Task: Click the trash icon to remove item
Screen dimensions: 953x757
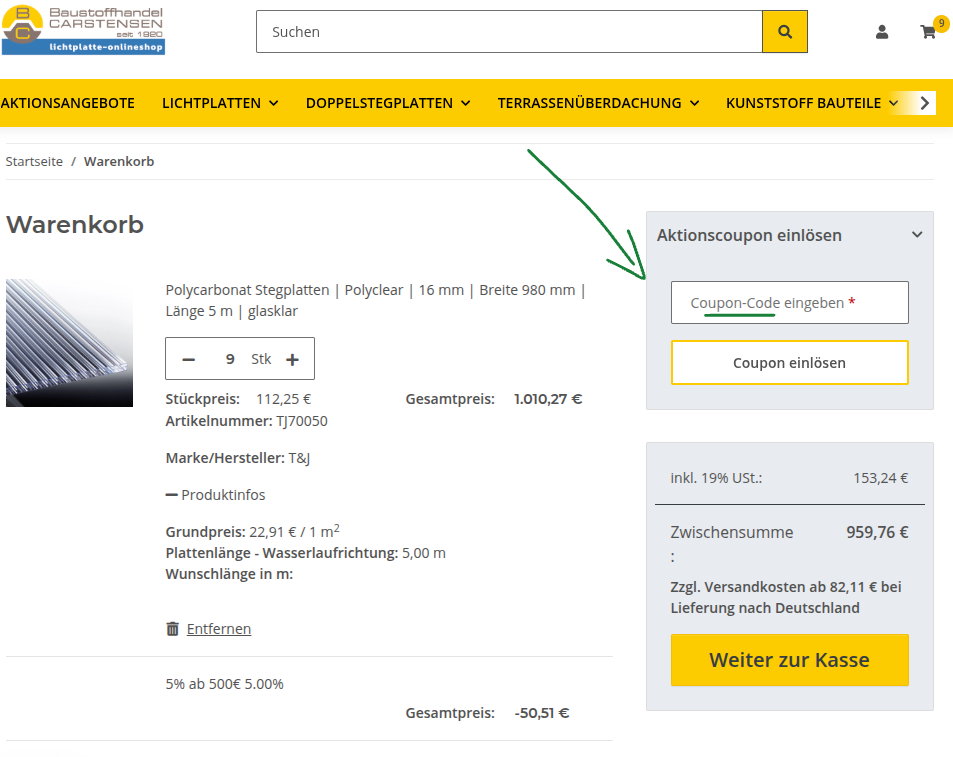Action: pyautogui.click(x=172, y=628)
